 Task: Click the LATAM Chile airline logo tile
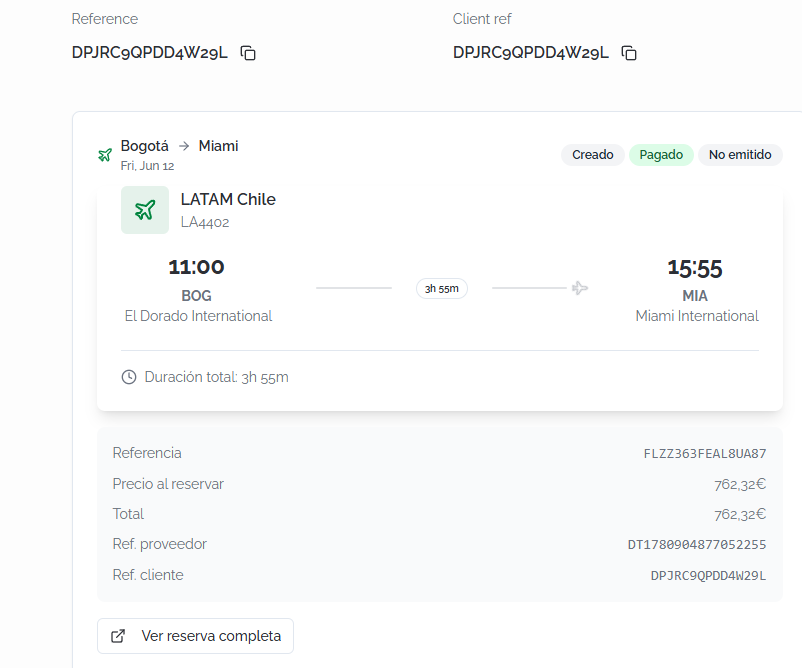[145, 210]
